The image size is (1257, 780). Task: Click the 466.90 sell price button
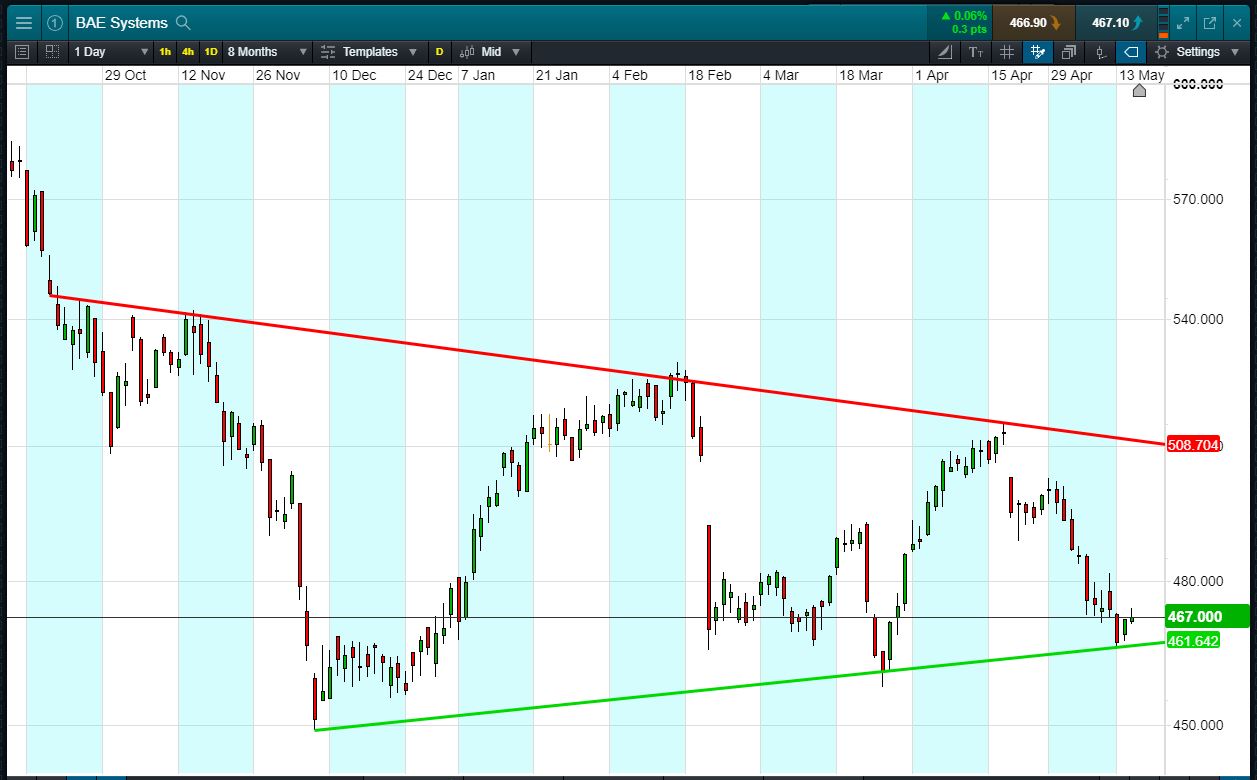[1034, 22]
